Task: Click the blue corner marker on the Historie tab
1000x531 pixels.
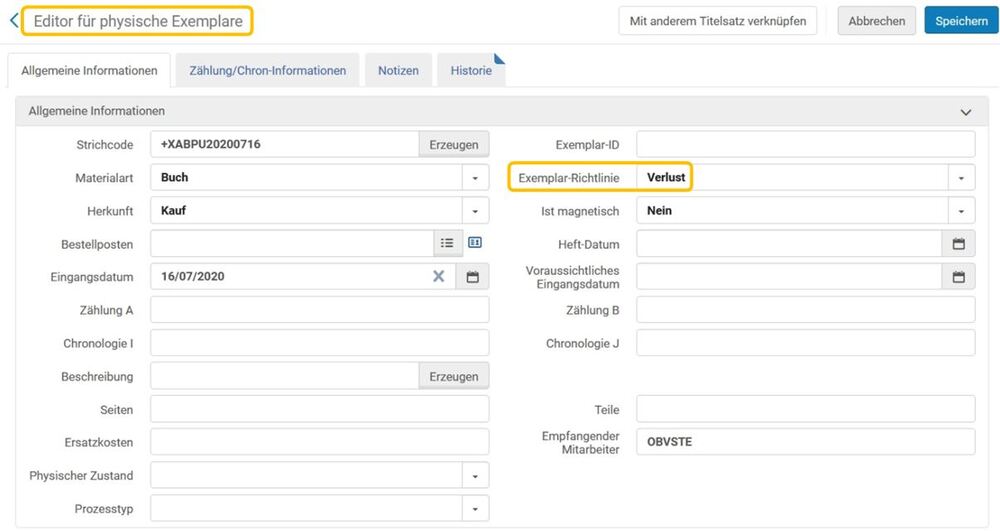Action: pyautogui.click(x=499, y=59)
